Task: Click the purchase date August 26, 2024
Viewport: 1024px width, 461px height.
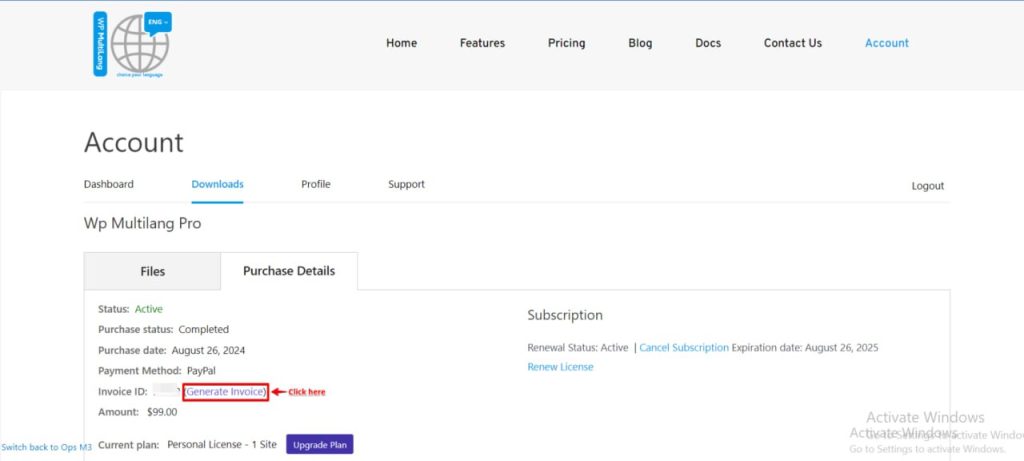Action: coord(208,351)
